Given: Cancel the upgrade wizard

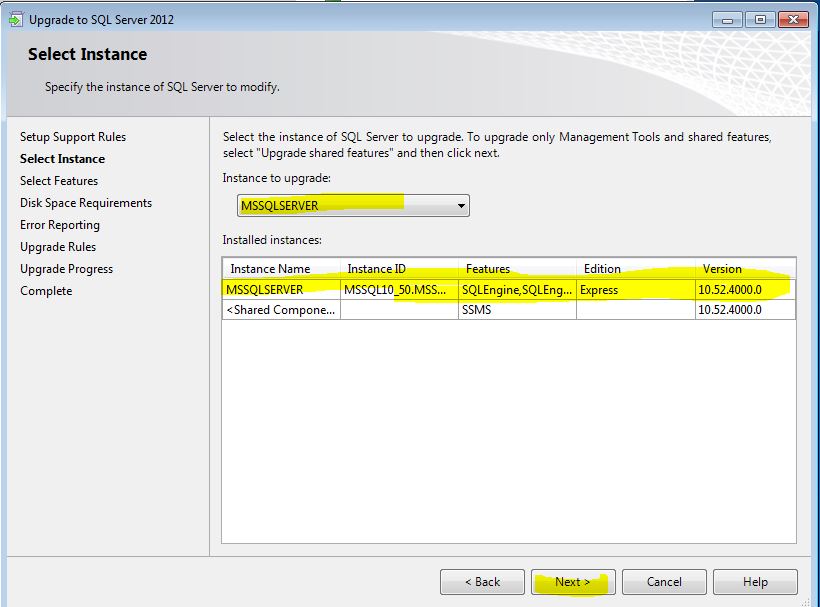Looking at the screenshot, I should (x=664, y=582).
